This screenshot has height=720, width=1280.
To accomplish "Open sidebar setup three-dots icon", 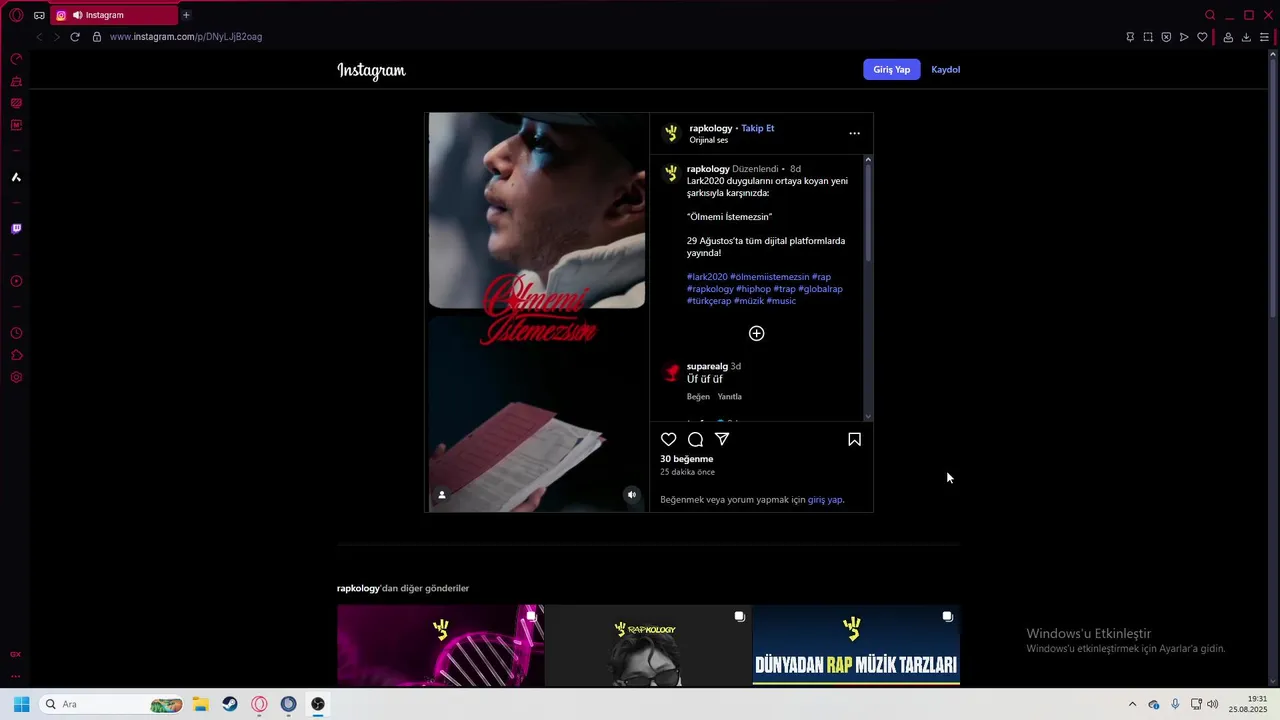I will click(x=16, y=676).
